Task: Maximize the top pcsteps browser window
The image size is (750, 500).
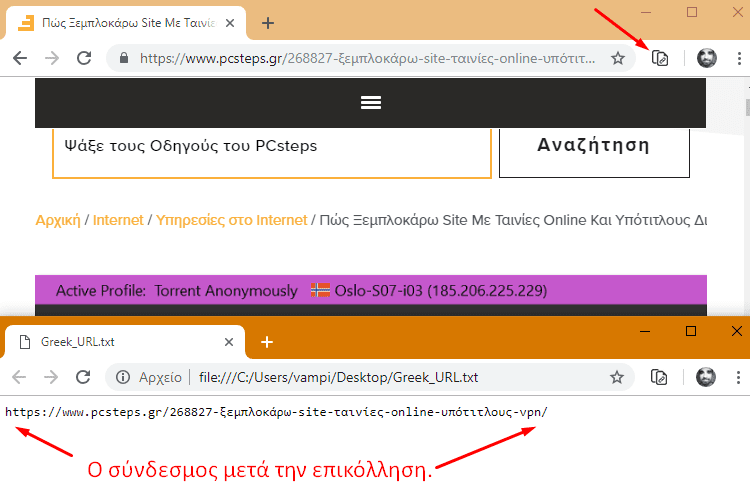Action: tap(692, 12)
